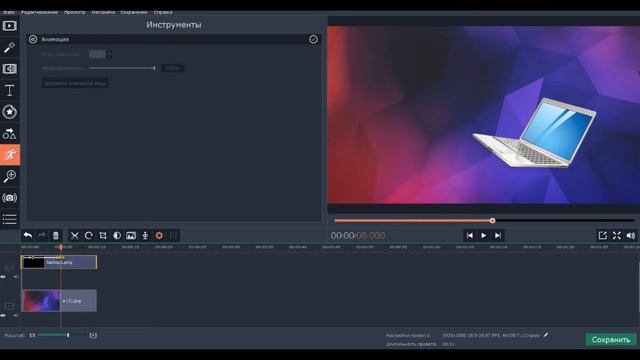The height and width of the screenshot is (360, 640).
Task: Open the Stabilization camera tool
Action: [x=9, y=198]
